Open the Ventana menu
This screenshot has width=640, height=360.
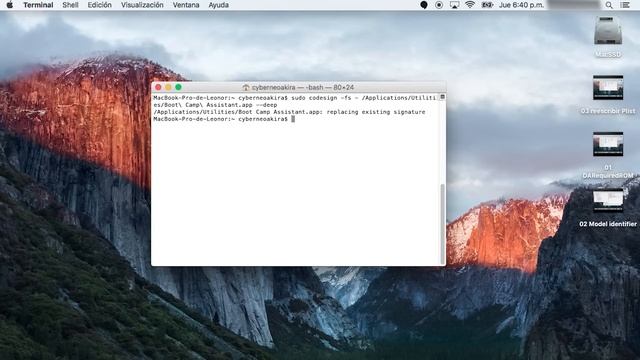click(186, 5)
